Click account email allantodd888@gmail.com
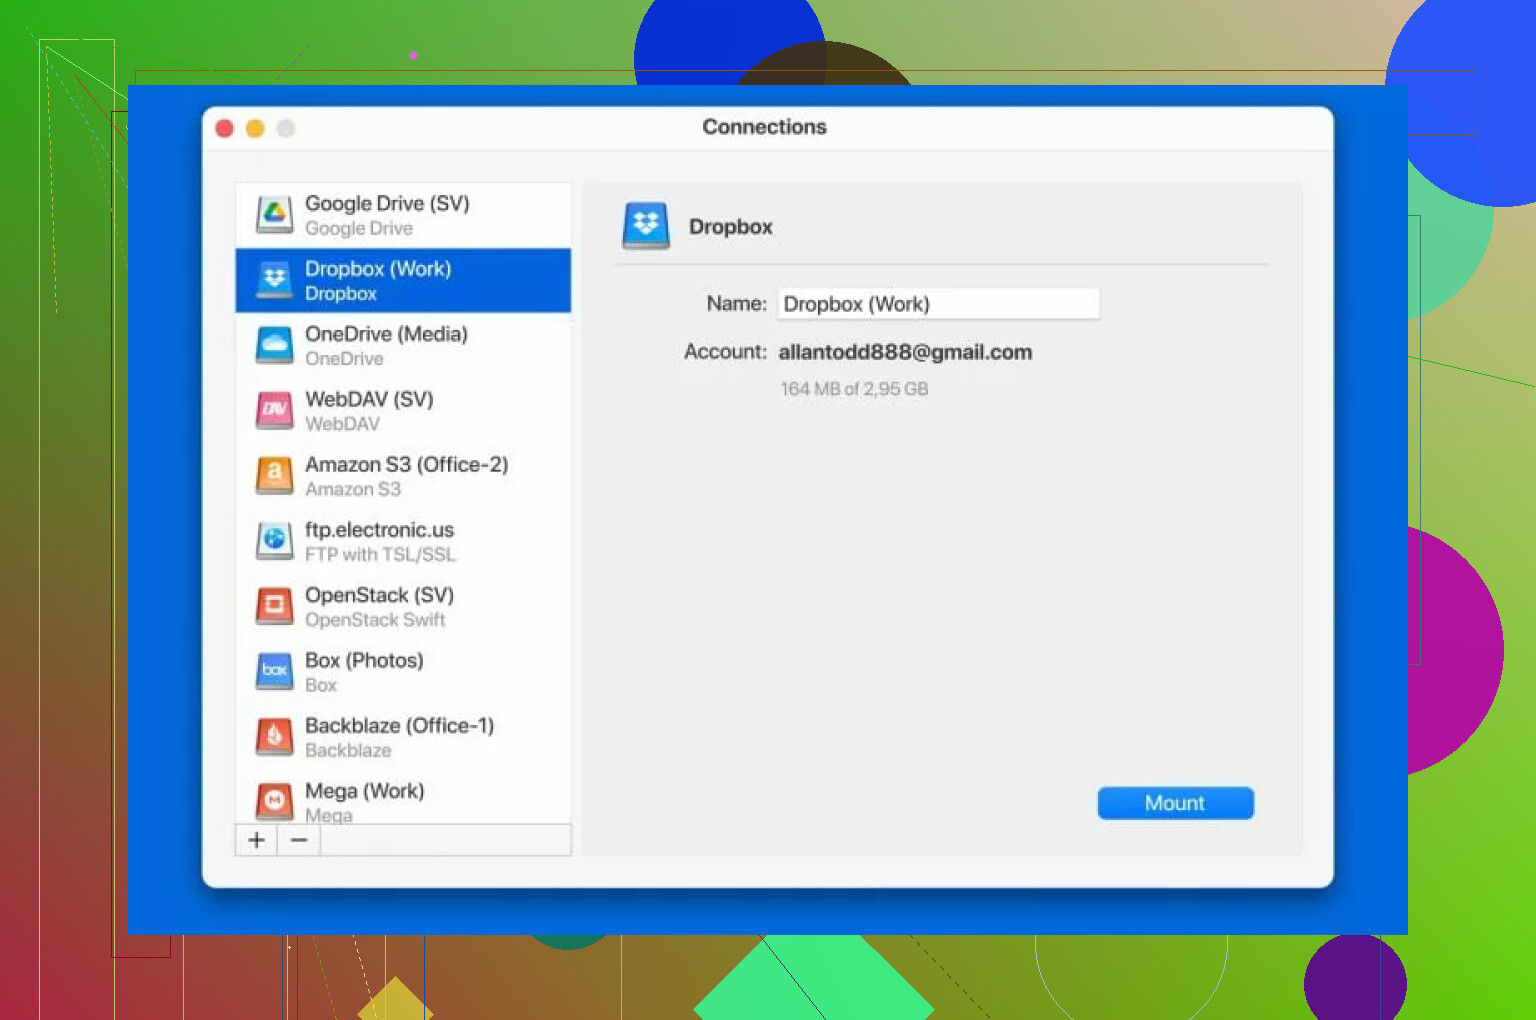This screenshot has width=1536, height=1020. coord(905,352)
